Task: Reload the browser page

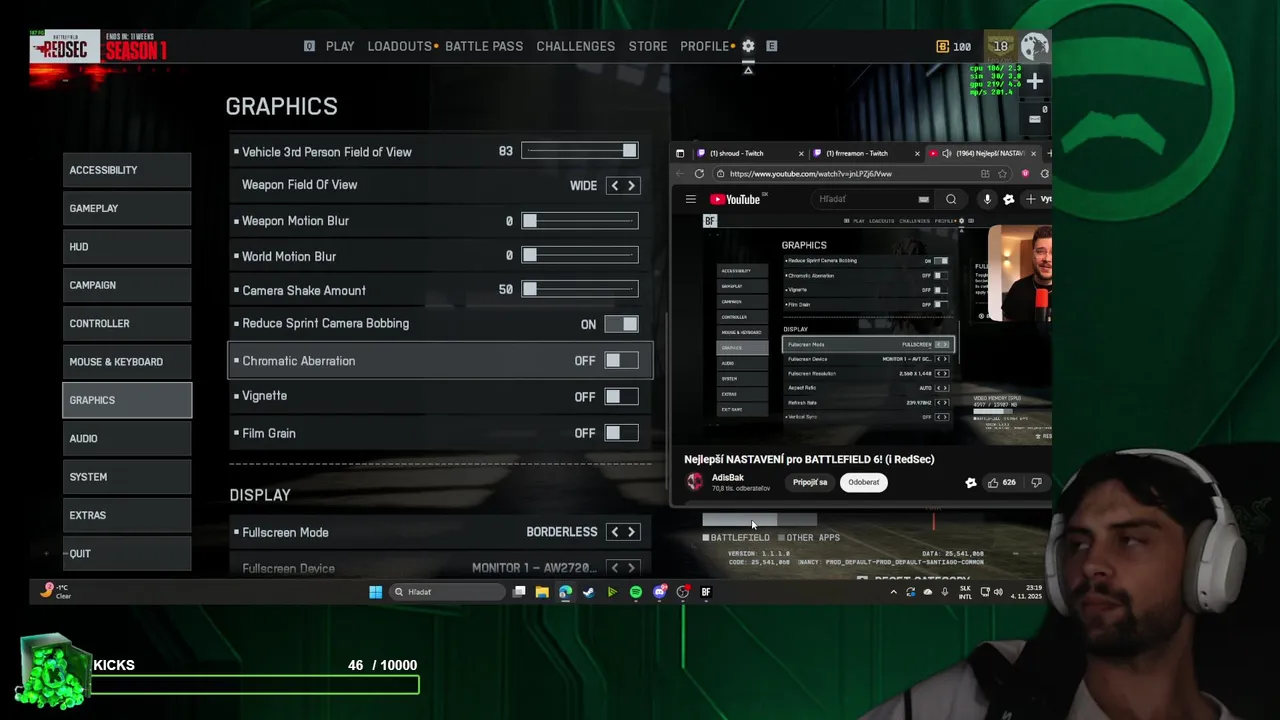Action: pyautogui.click(x=699, y=174)
